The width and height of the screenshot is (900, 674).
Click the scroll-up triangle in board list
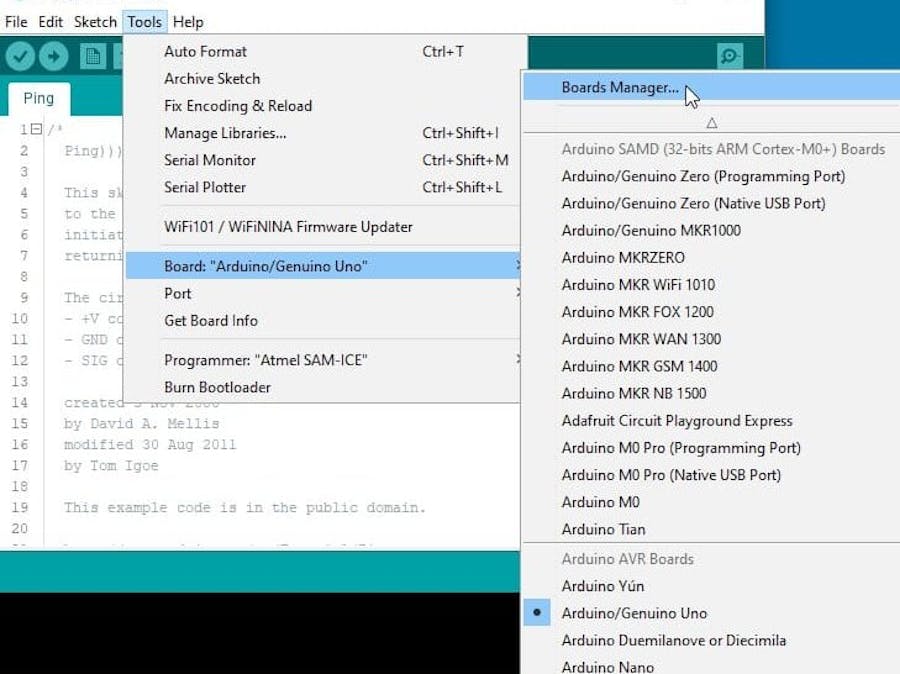point(712,123)
